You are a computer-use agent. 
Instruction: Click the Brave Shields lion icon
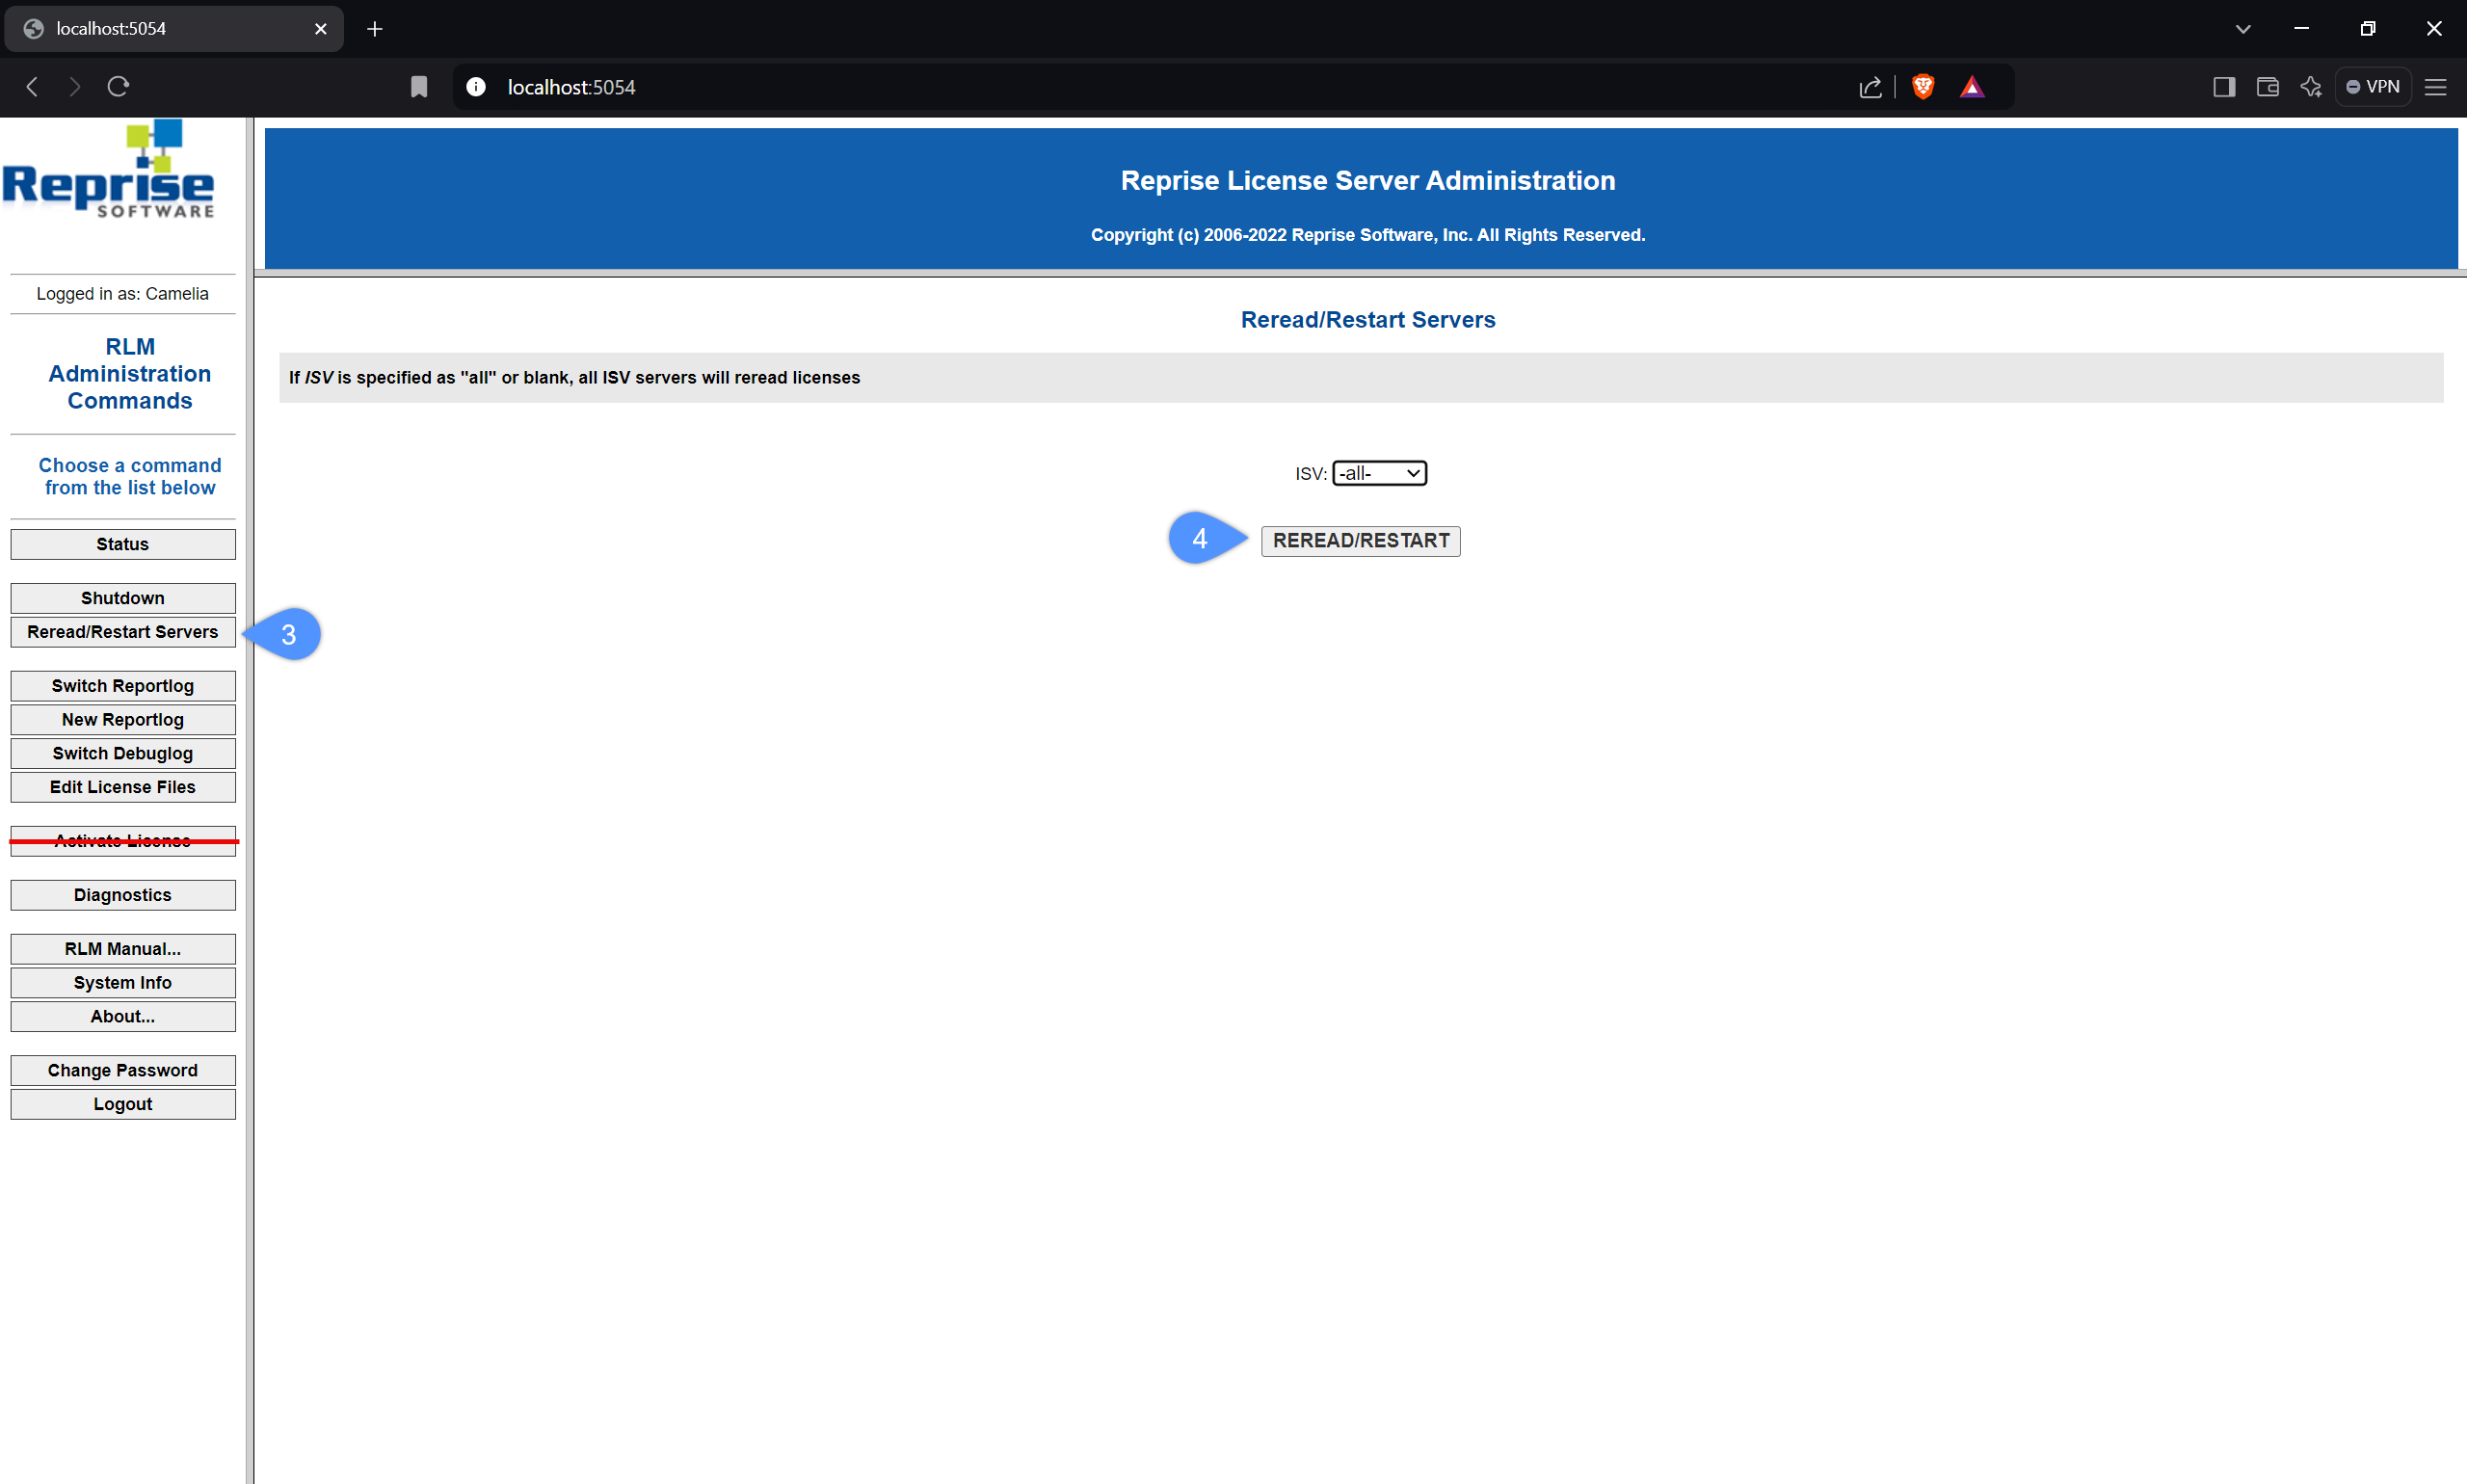point(1922,87)
